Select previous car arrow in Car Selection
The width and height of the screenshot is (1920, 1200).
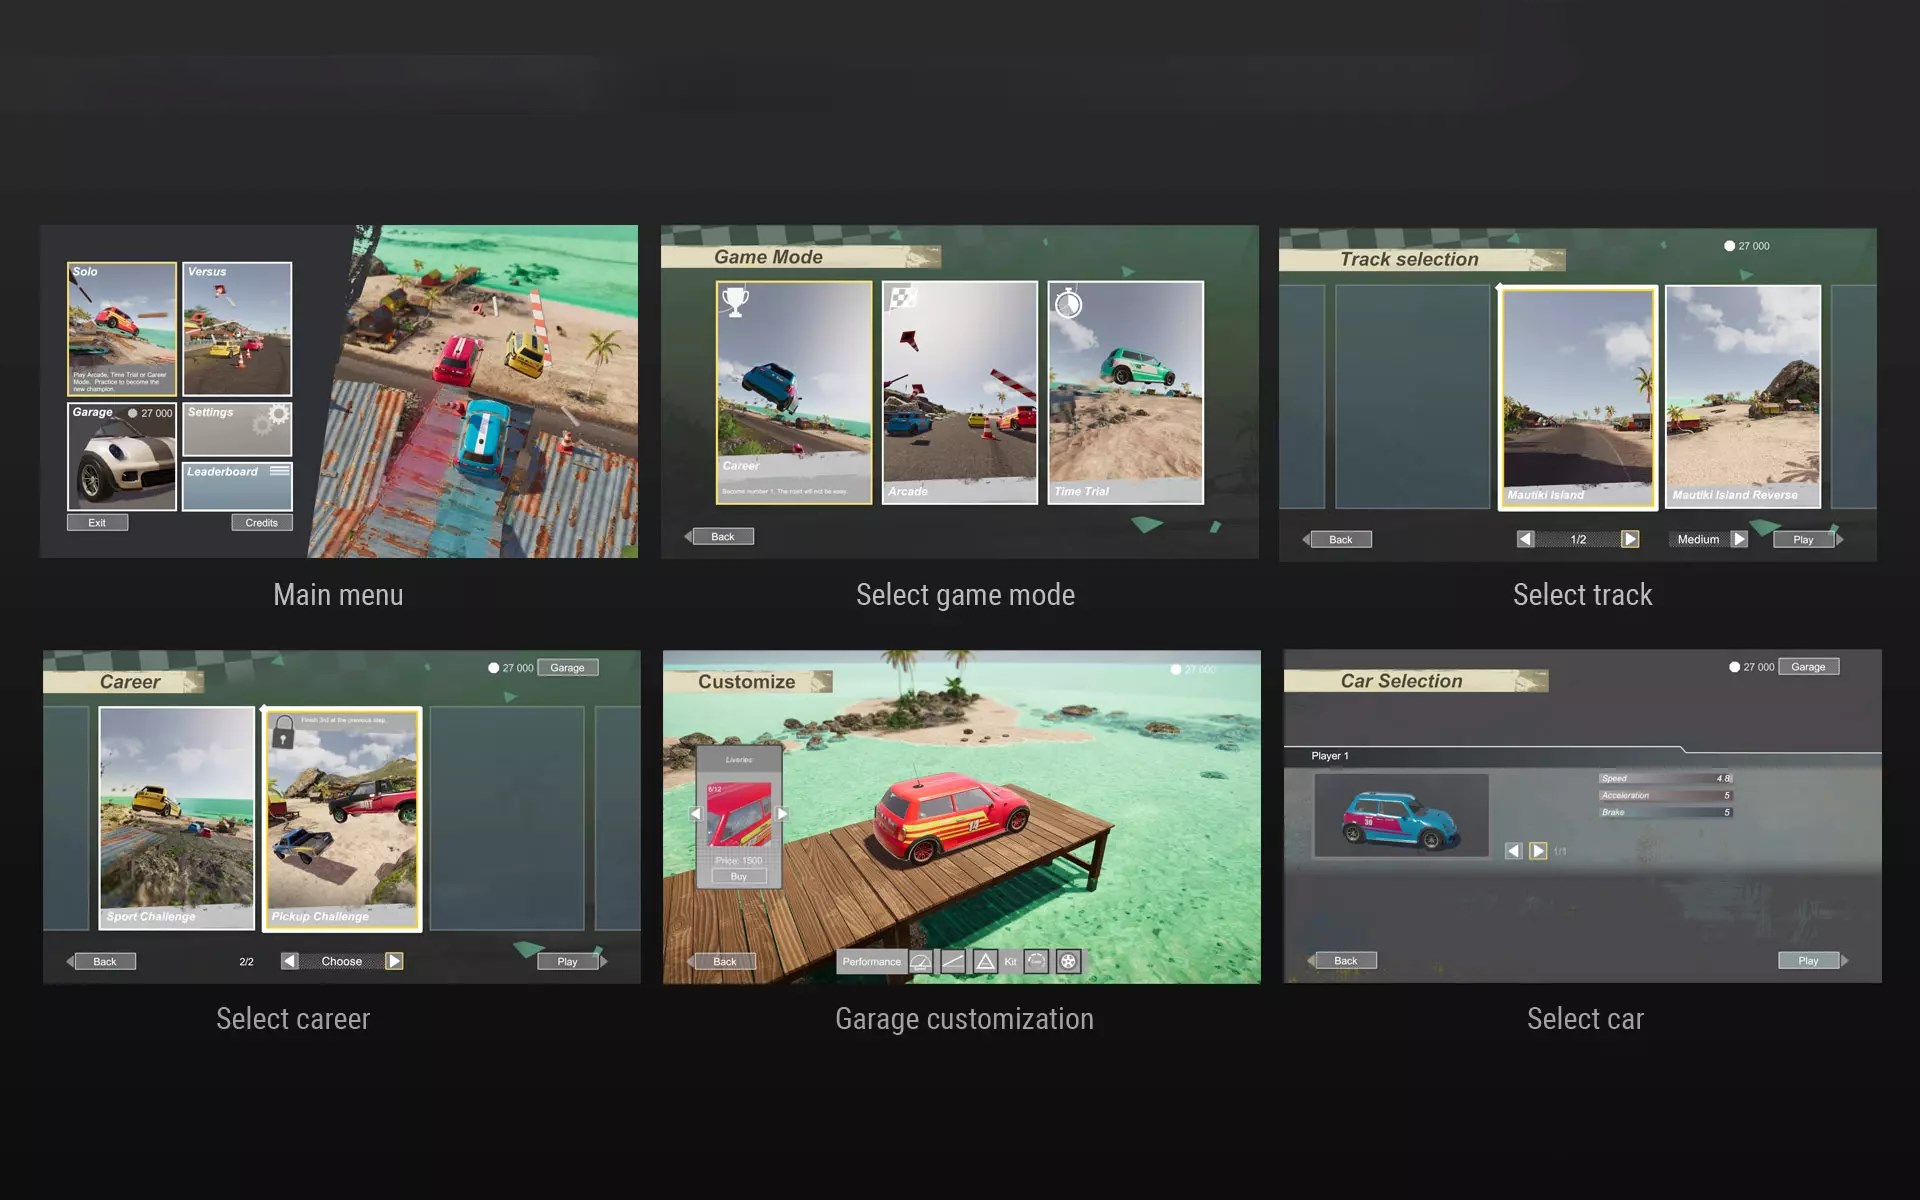[1513, 851]
